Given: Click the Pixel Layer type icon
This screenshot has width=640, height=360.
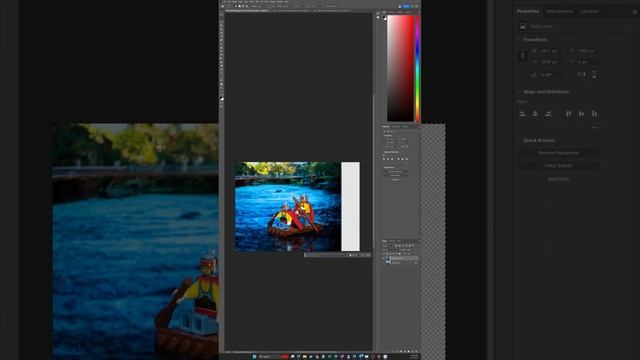Looking at the screenshot, I should click(x=523, y=26).
